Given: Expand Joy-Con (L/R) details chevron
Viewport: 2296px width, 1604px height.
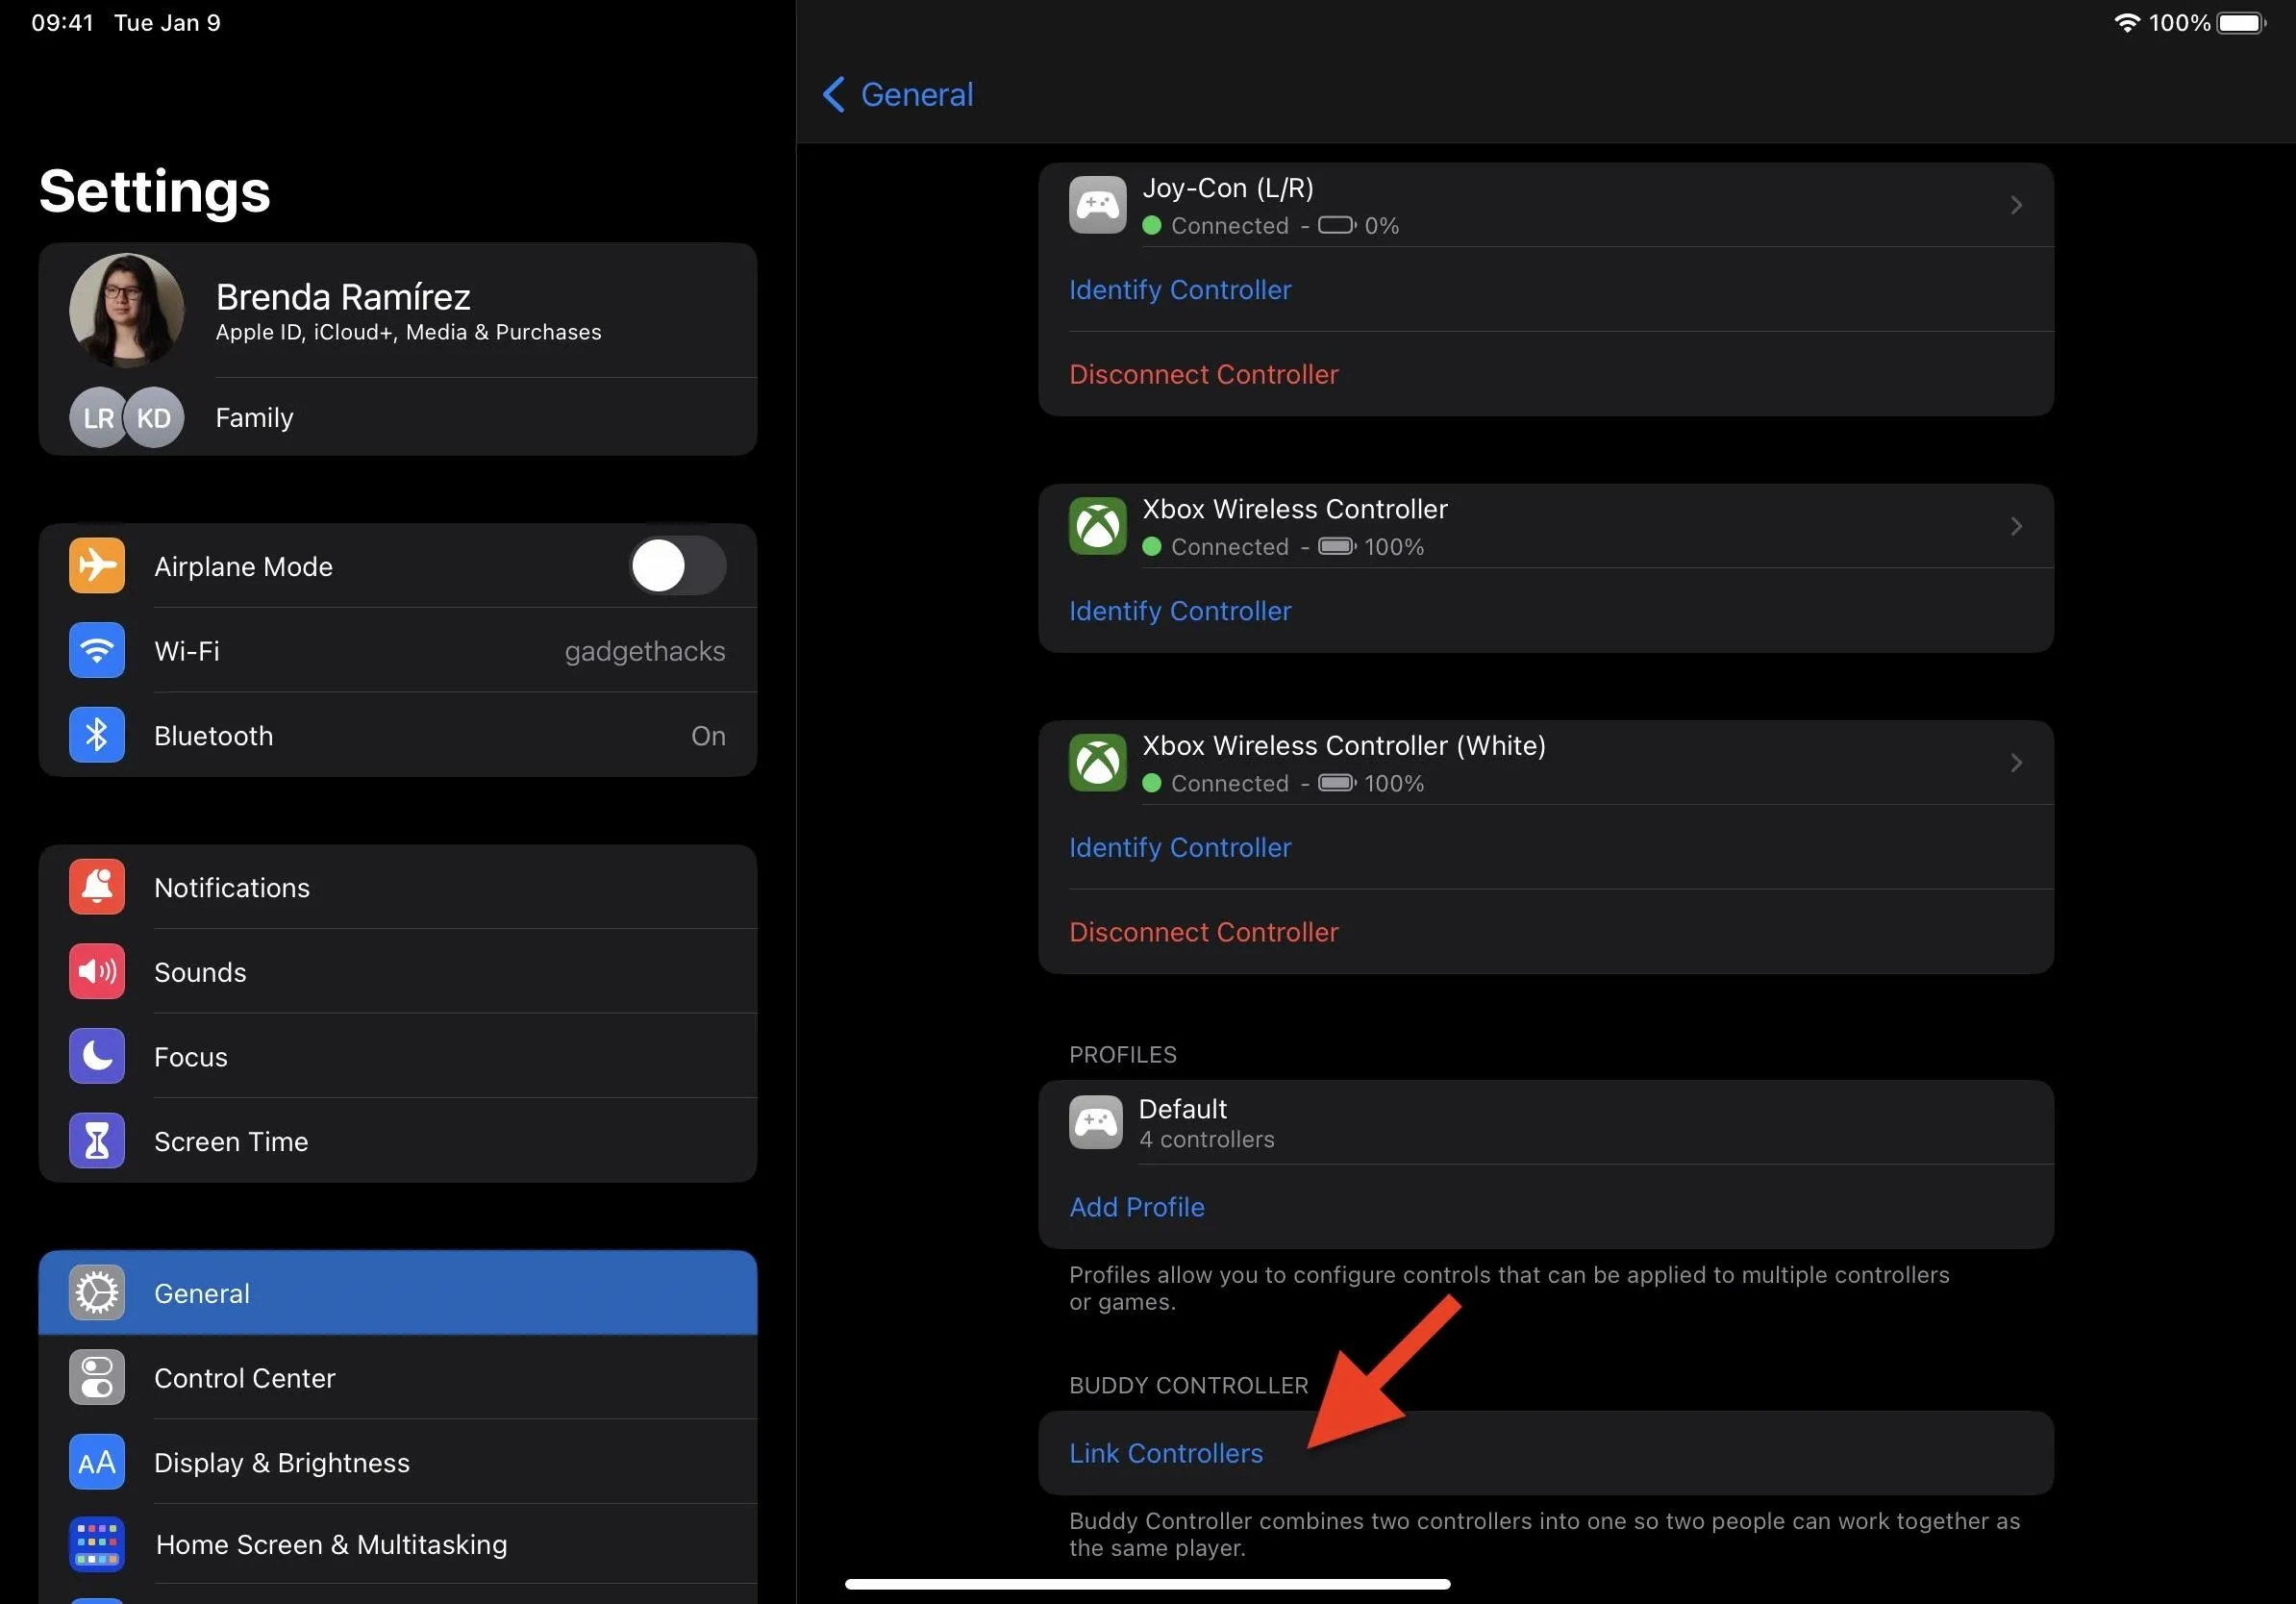Looking at the screenshot, I should click(x=2016, y=205).
